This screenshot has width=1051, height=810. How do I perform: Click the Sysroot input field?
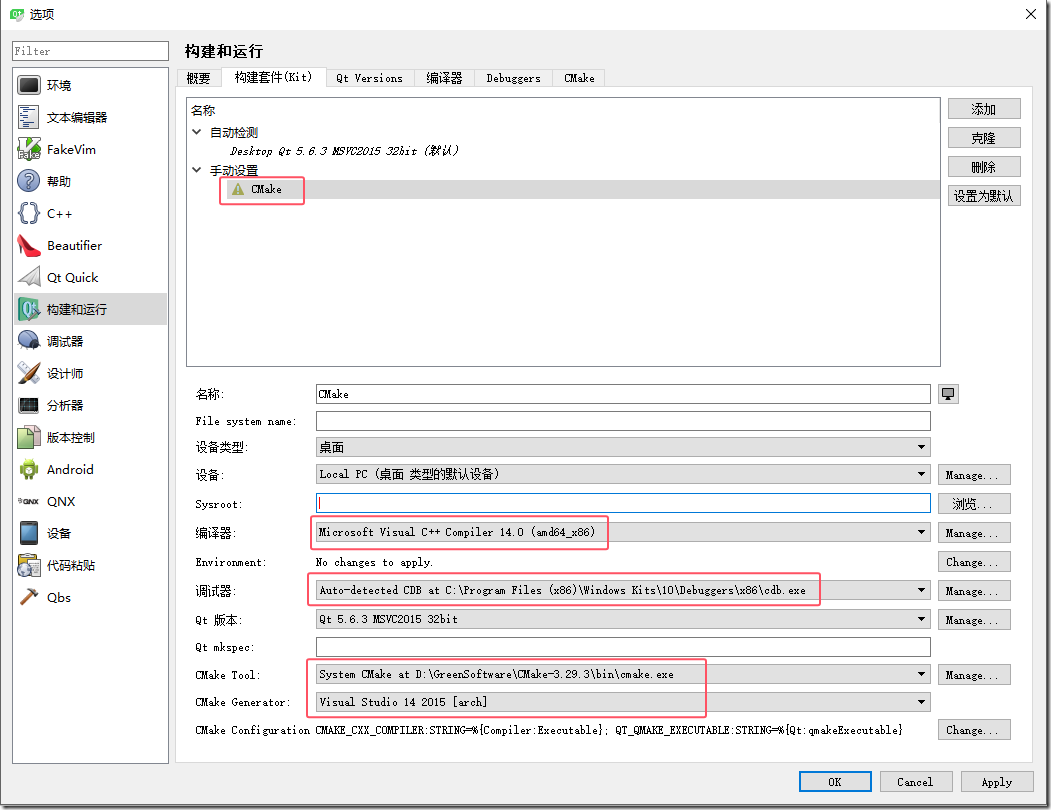[623, 503]
